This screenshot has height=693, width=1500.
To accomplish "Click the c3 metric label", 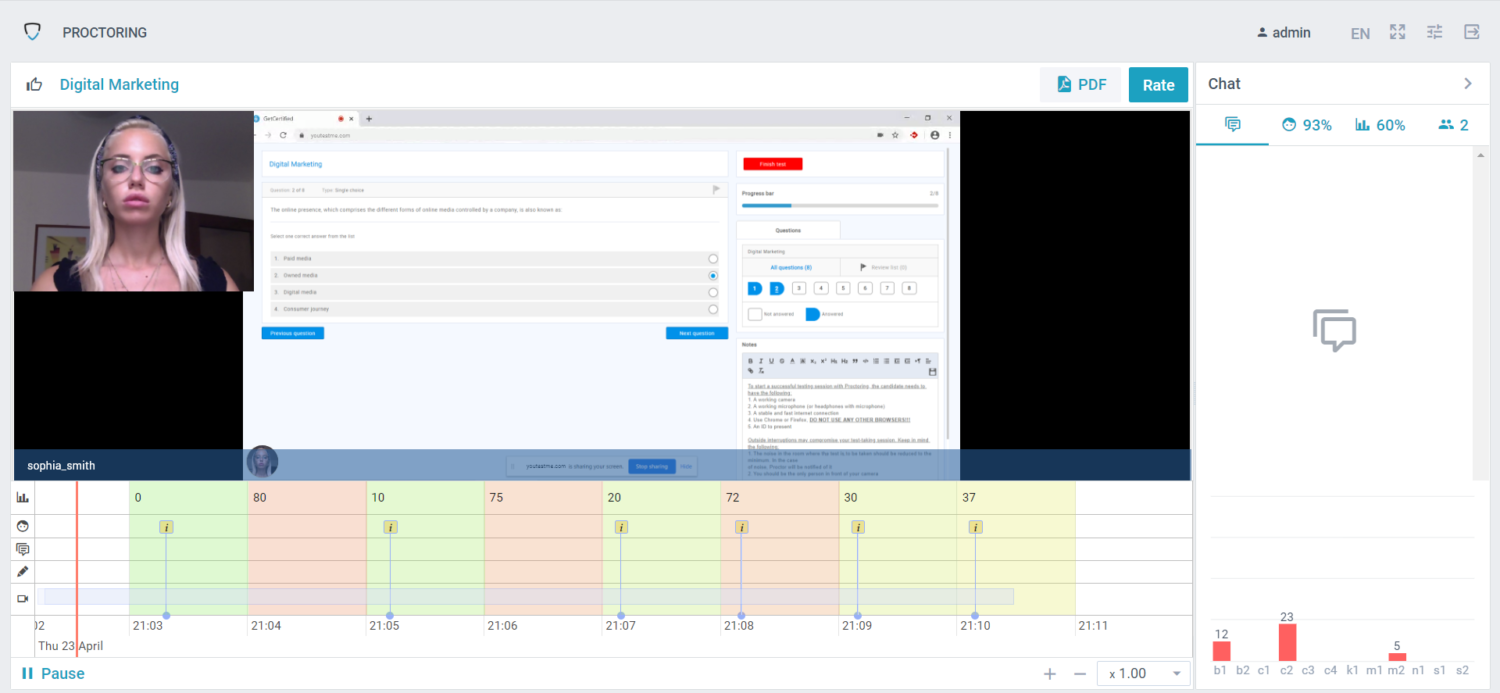I will [1308, 670].
